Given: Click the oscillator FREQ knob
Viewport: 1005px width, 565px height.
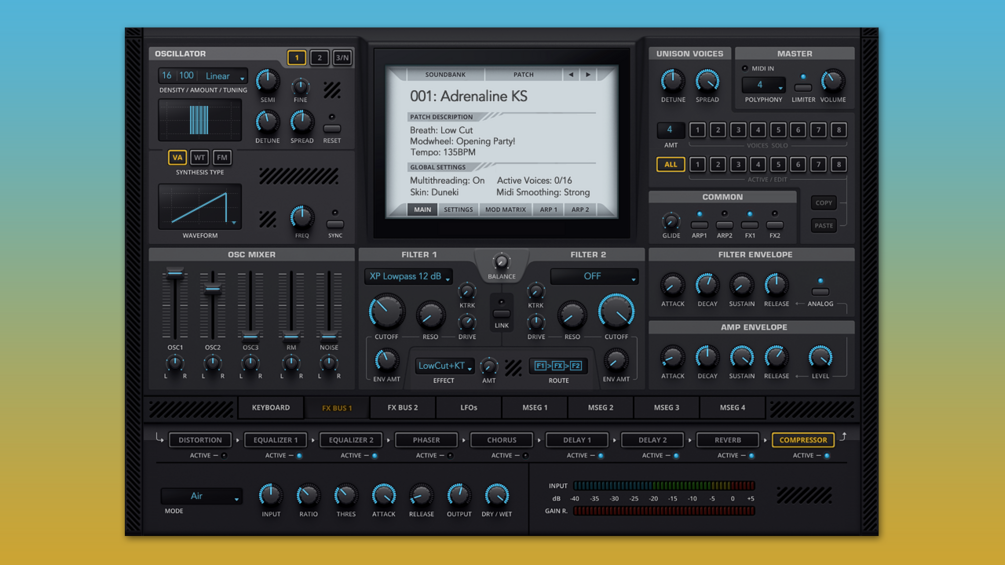Looking at the screenshot, I should coord(301,218).
